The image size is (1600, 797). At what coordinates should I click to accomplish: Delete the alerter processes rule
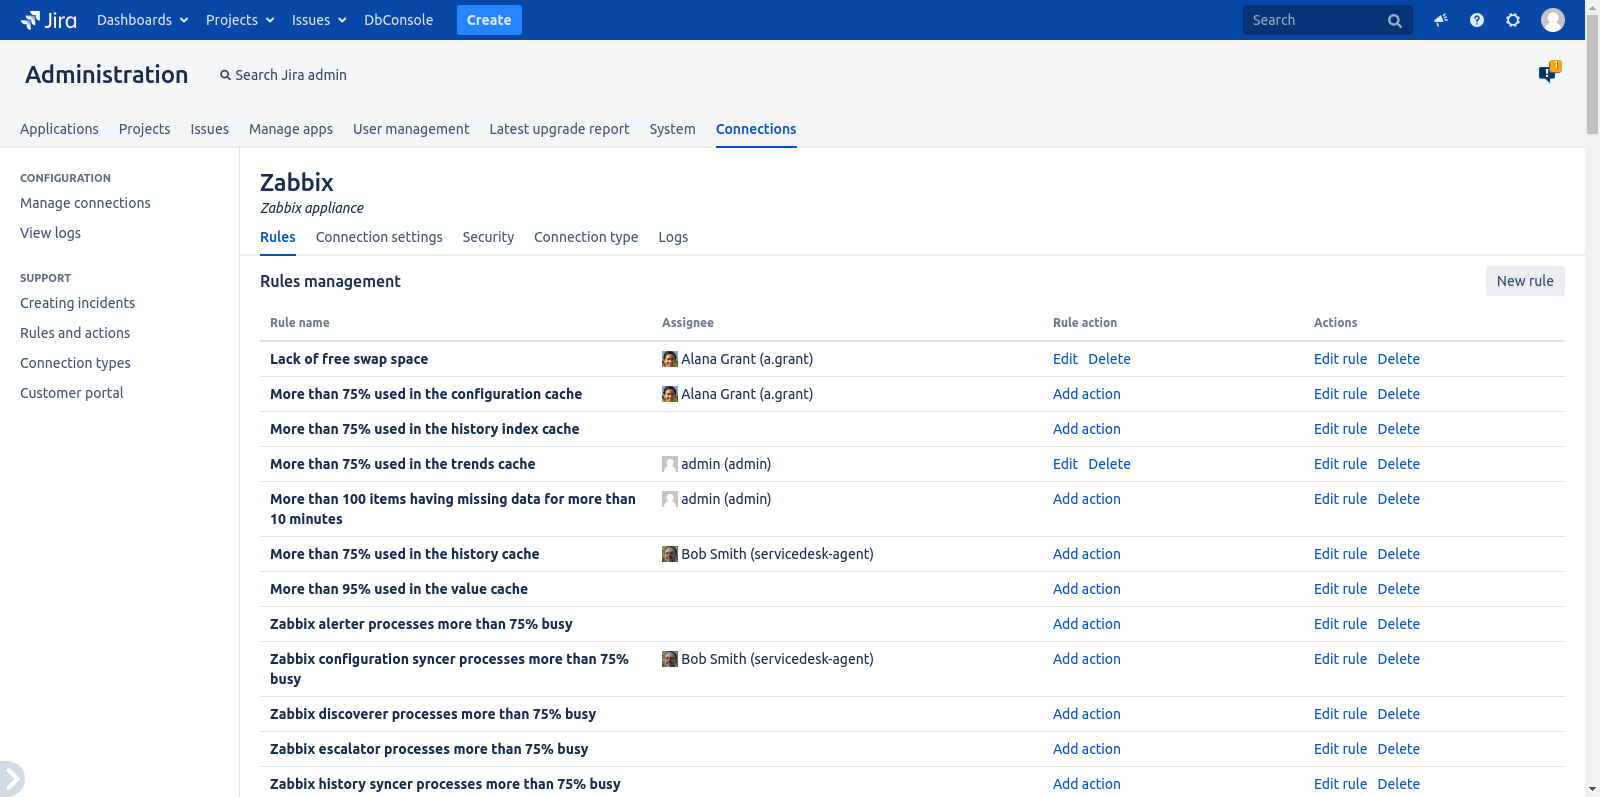coord(1398,624)
